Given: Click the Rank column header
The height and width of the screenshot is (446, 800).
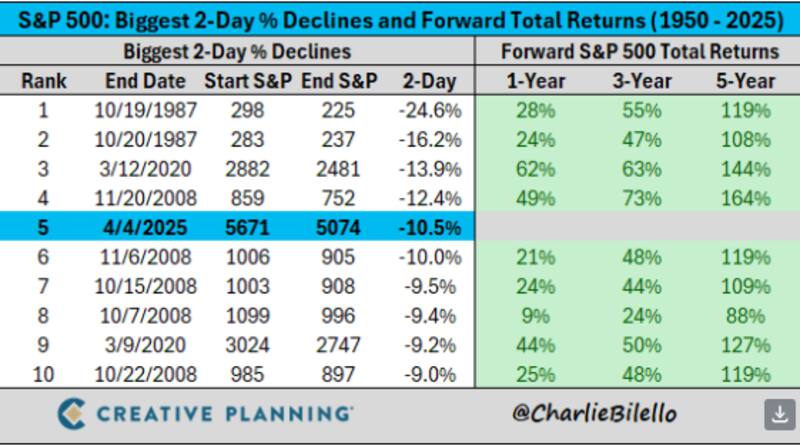Looking at the screenshot, I should pyautogui.click(x=43, y=81).
